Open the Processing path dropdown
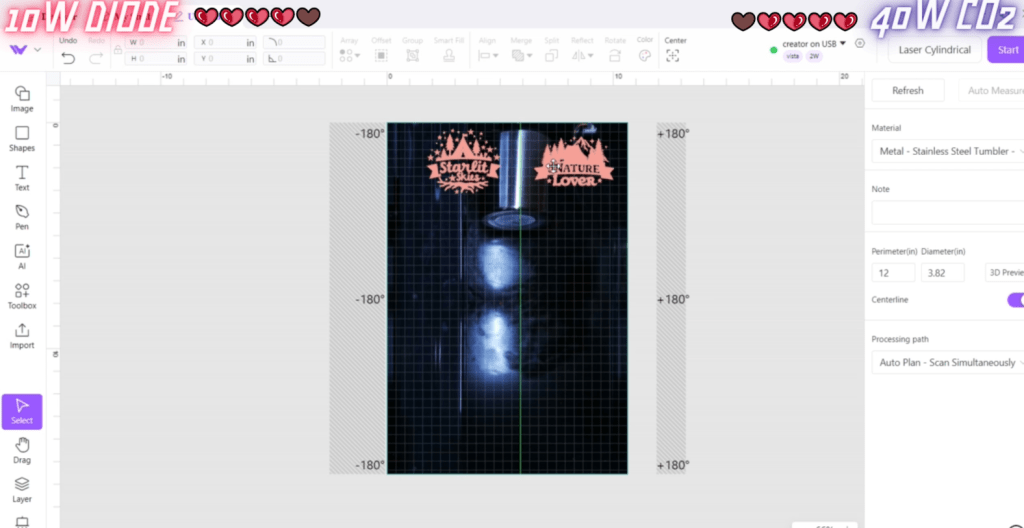The height and width of the screenshot is (528, 1024). (x=945, y=362)
